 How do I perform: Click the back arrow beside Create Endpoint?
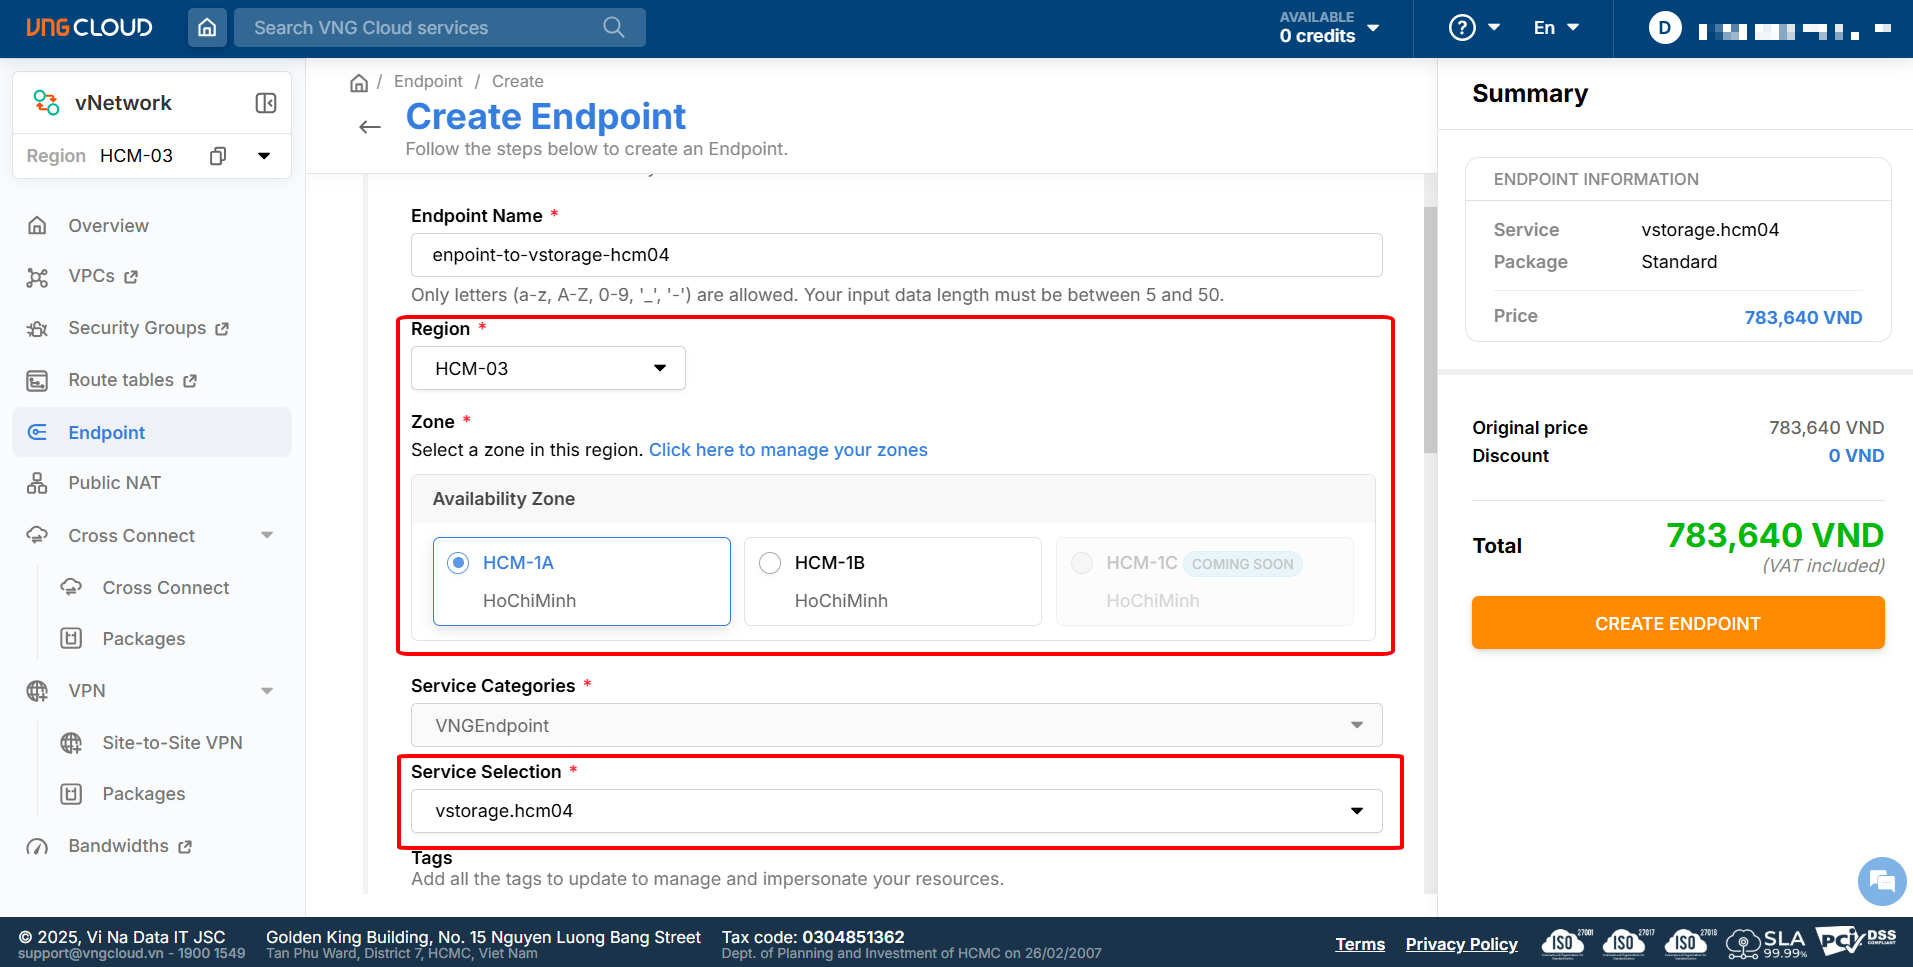point(370,127)
